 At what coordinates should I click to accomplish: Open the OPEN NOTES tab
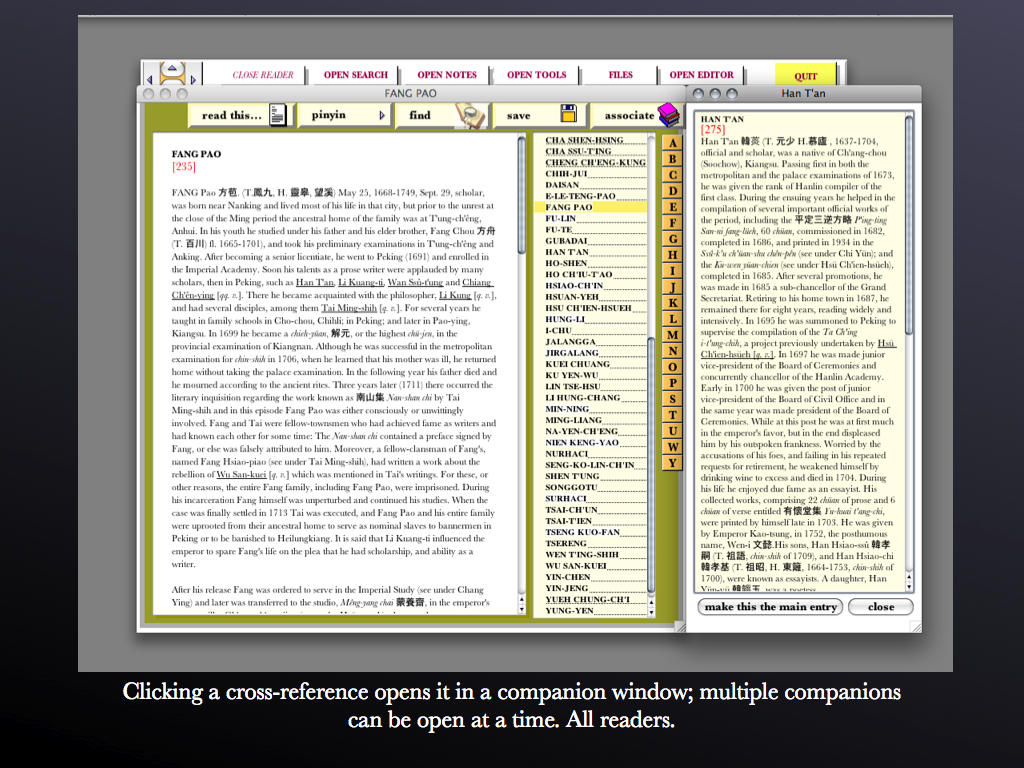[447, 75]
